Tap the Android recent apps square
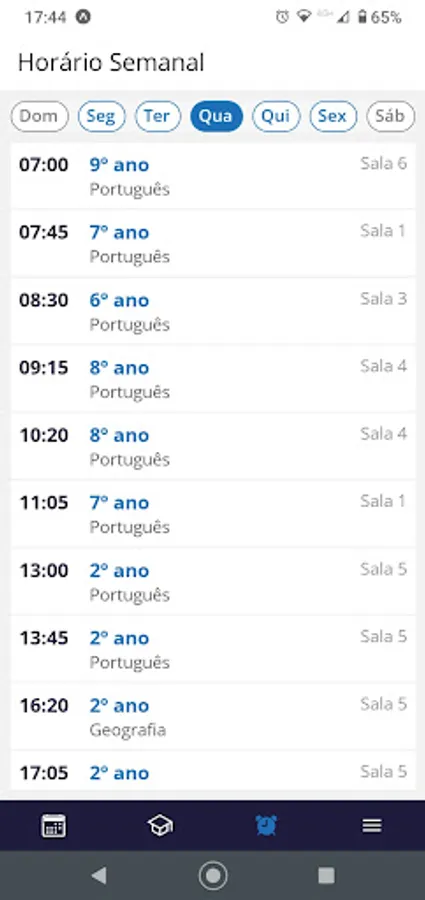The image size is (425, 900). point(326,875)
